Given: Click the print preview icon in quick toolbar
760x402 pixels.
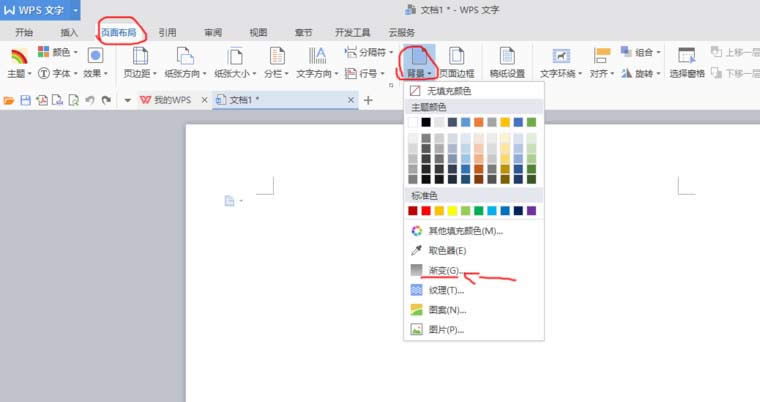Looking at the screenshot, I should 73,100.
